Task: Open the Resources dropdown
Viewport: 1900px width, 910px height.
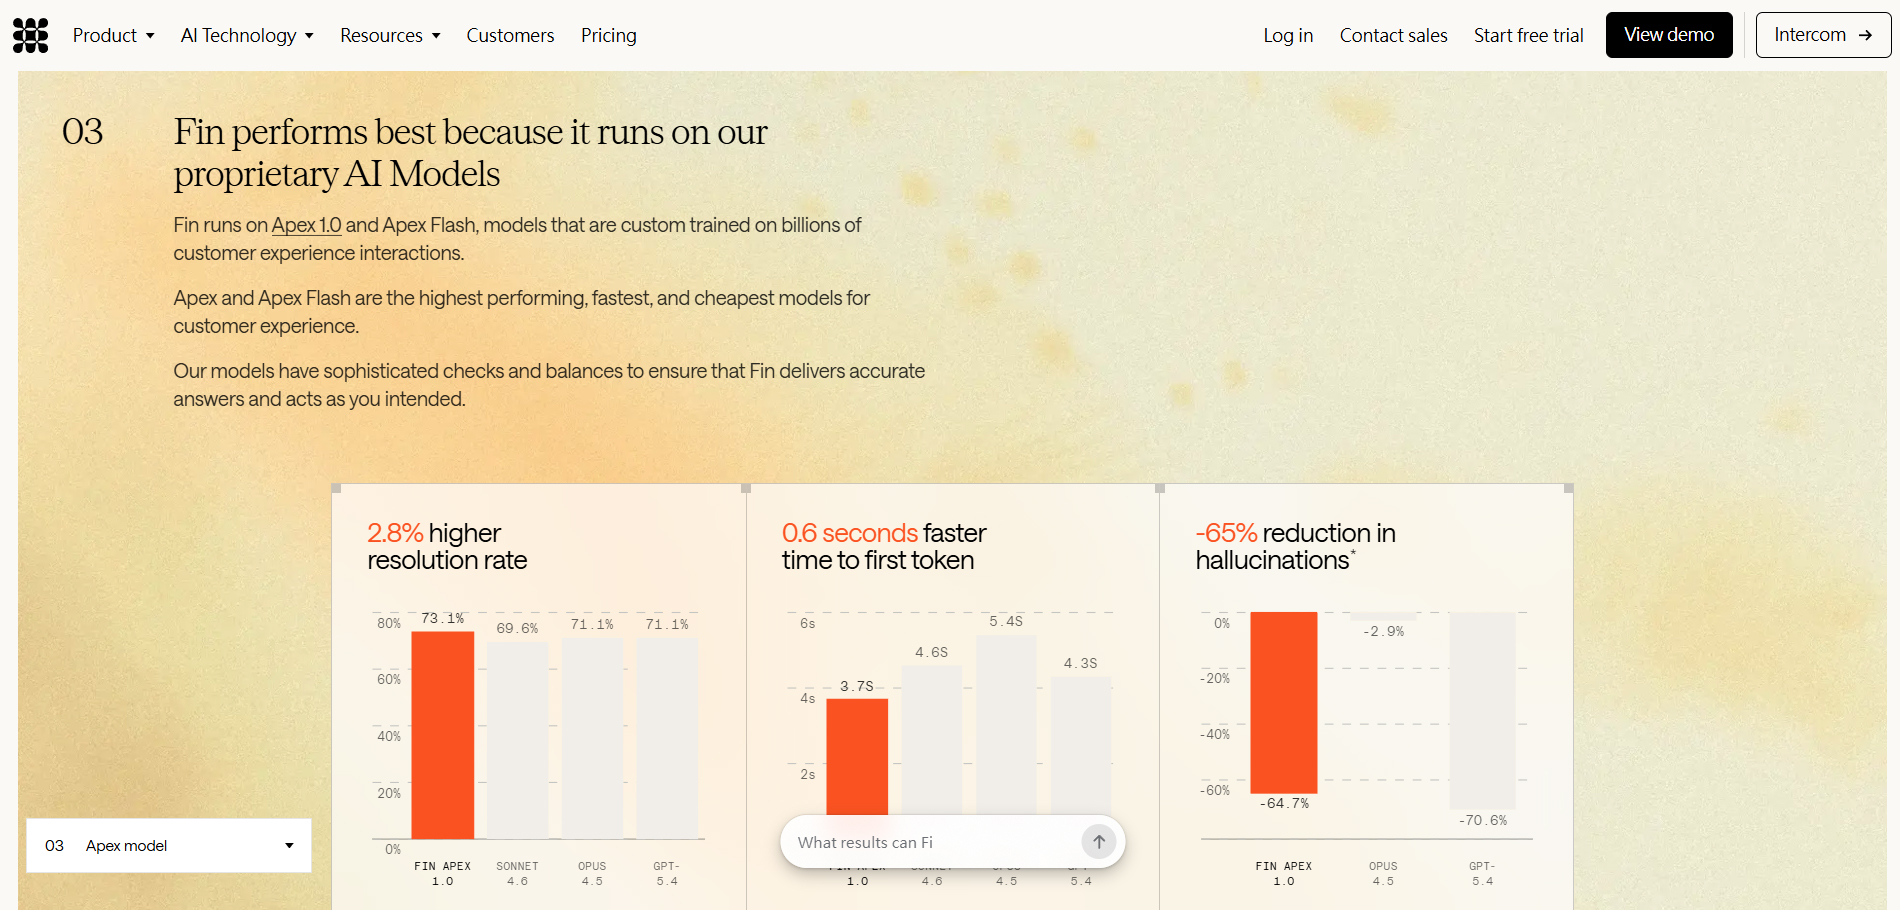Action: (x=390, y=35)
